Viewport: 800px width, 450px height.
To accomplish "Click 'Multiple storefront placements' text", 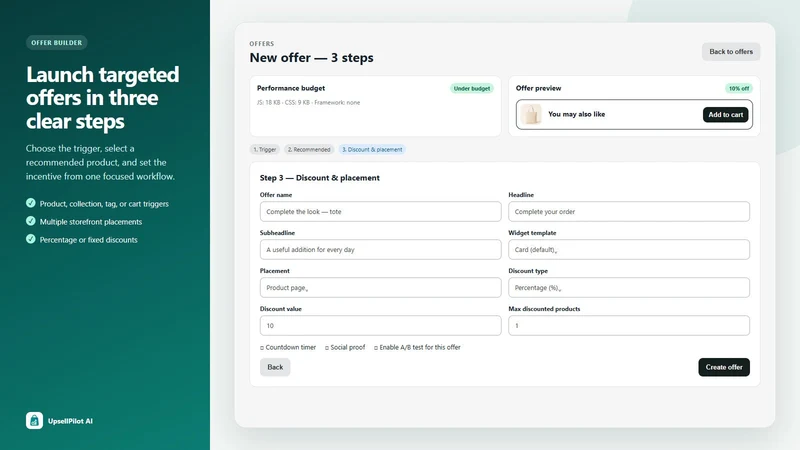I will click(91, 222).
